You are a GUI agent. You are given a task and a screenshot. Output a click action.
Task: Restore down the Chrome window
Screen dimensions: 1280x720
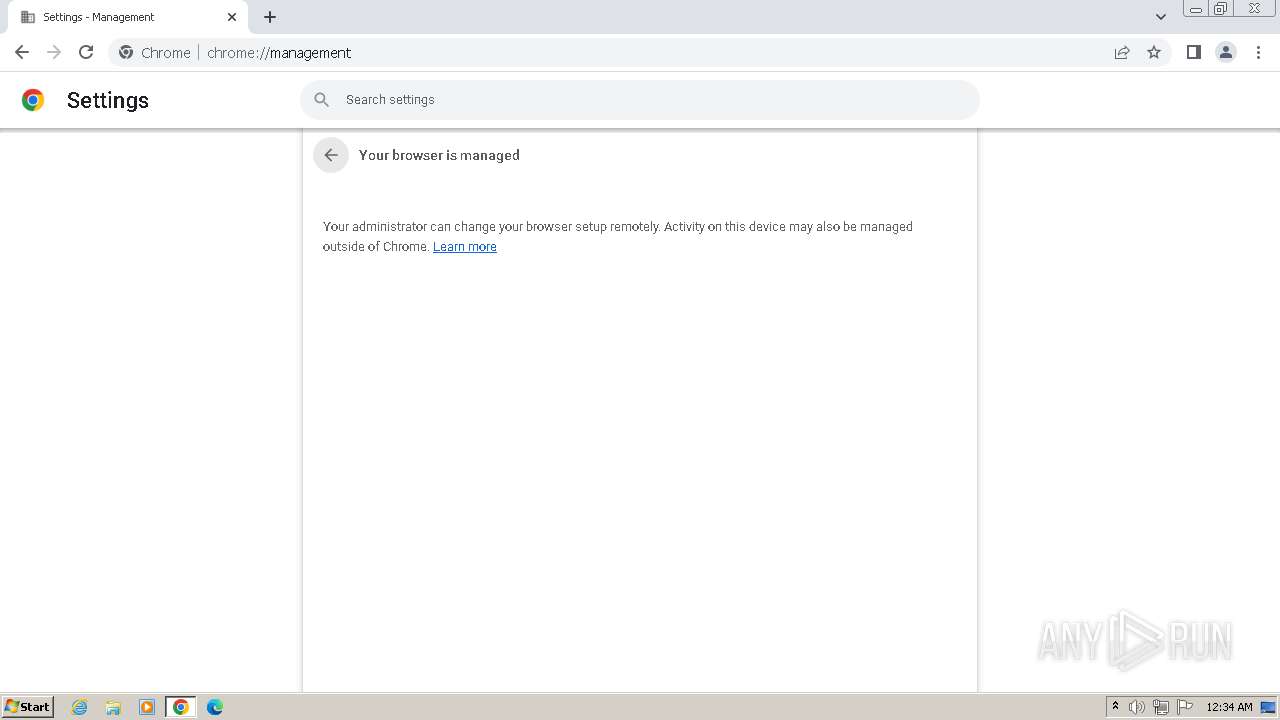click(x=1221, y=9)
